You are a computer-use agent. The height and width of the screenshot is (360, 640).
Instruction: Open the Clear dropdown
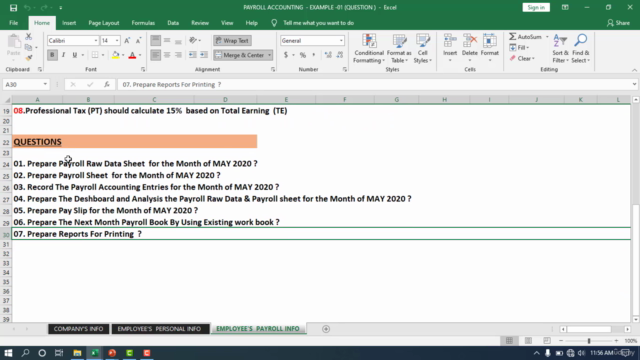point(522,58)
